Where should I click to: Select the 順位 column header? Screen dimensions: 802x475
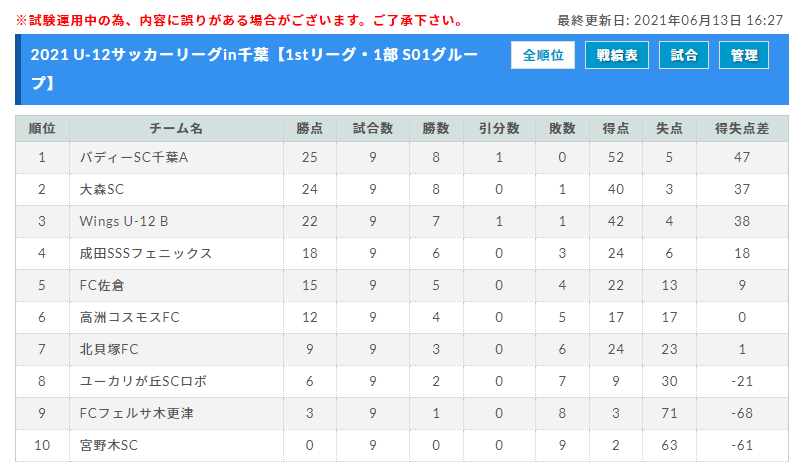click(x=42, y=128)
